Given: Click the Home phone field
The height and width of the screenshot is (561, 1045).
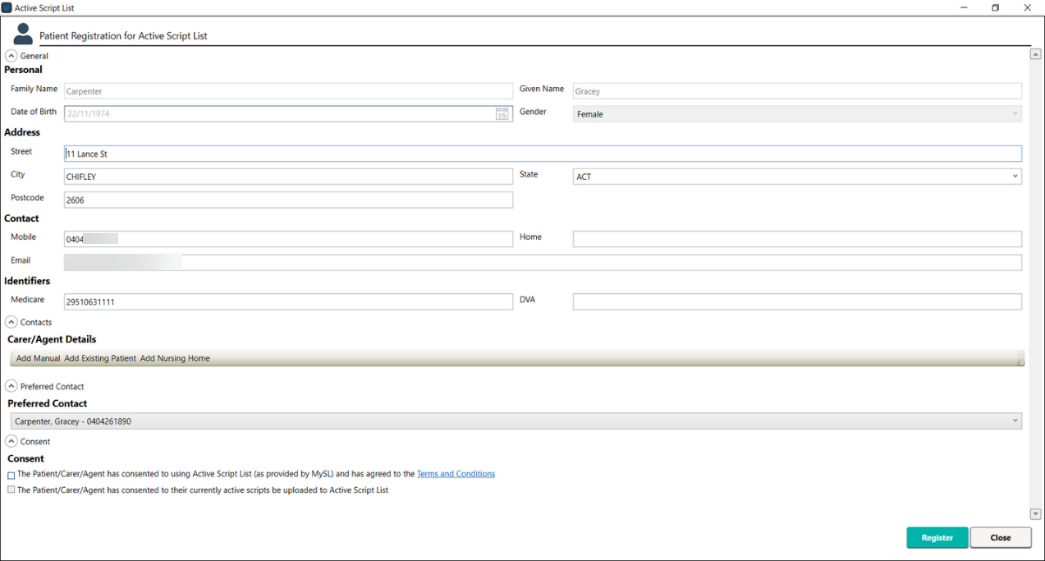Looking at the screenshot, I should 797,239.
